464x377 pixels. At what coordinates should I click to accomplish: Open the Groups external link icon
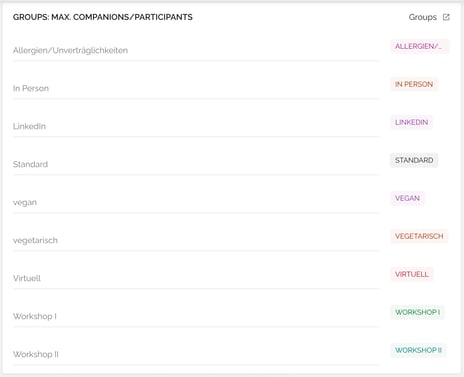(446, 17)
